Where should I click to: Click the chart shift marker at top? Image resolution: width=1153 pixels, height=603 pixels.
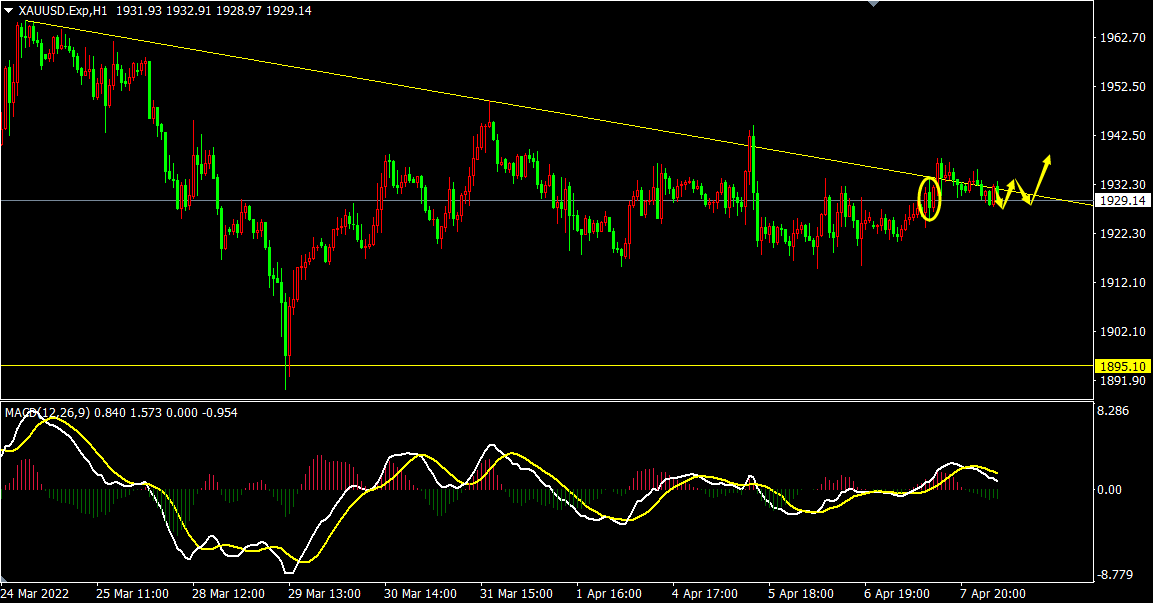click(x=875, y=4)
